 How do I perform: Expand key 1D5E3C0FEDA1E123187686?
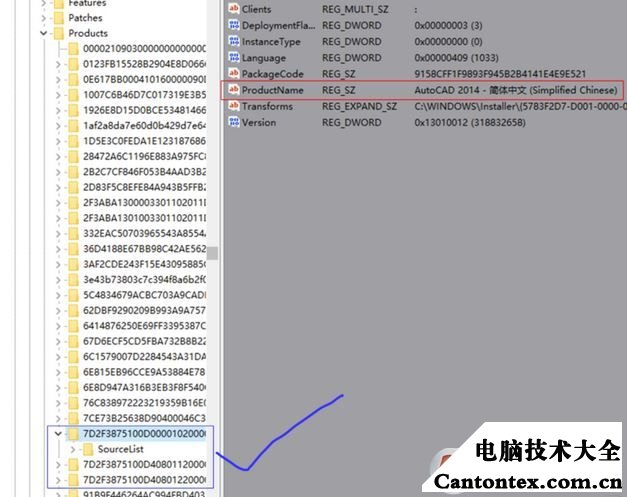point(58,141)
